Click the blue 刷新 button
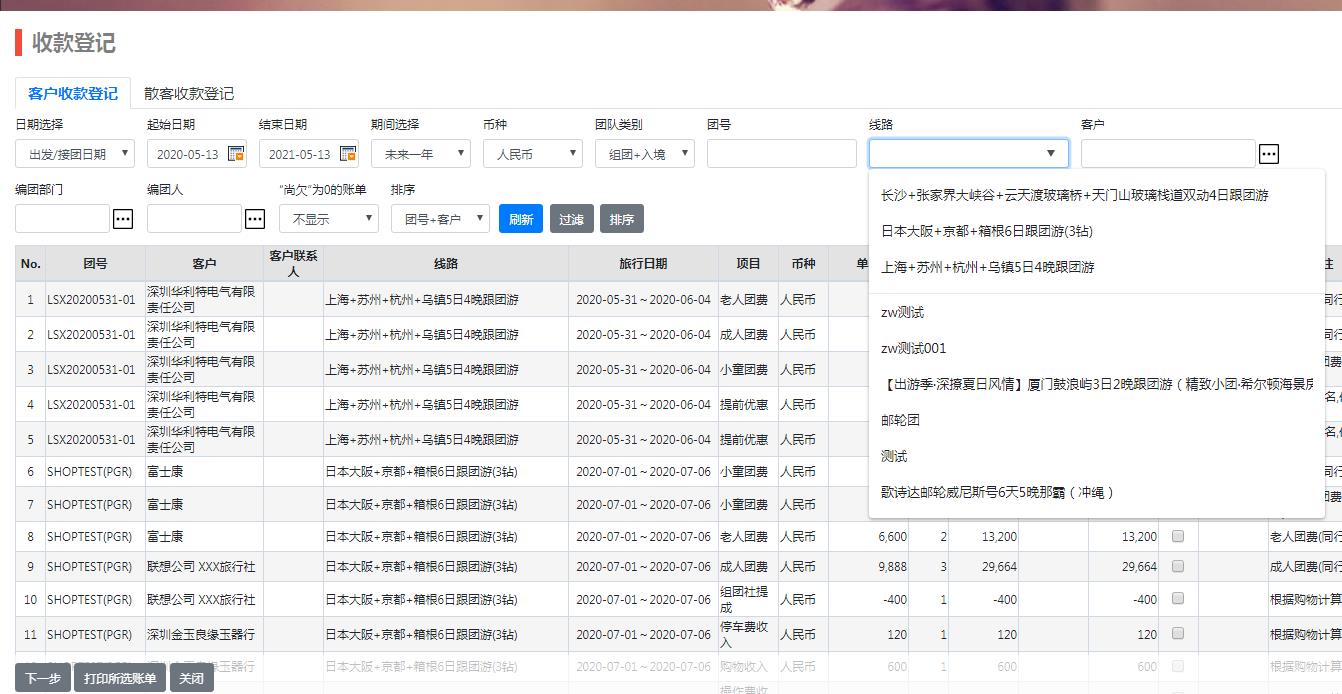1342x694 pixels. [521, 219]
